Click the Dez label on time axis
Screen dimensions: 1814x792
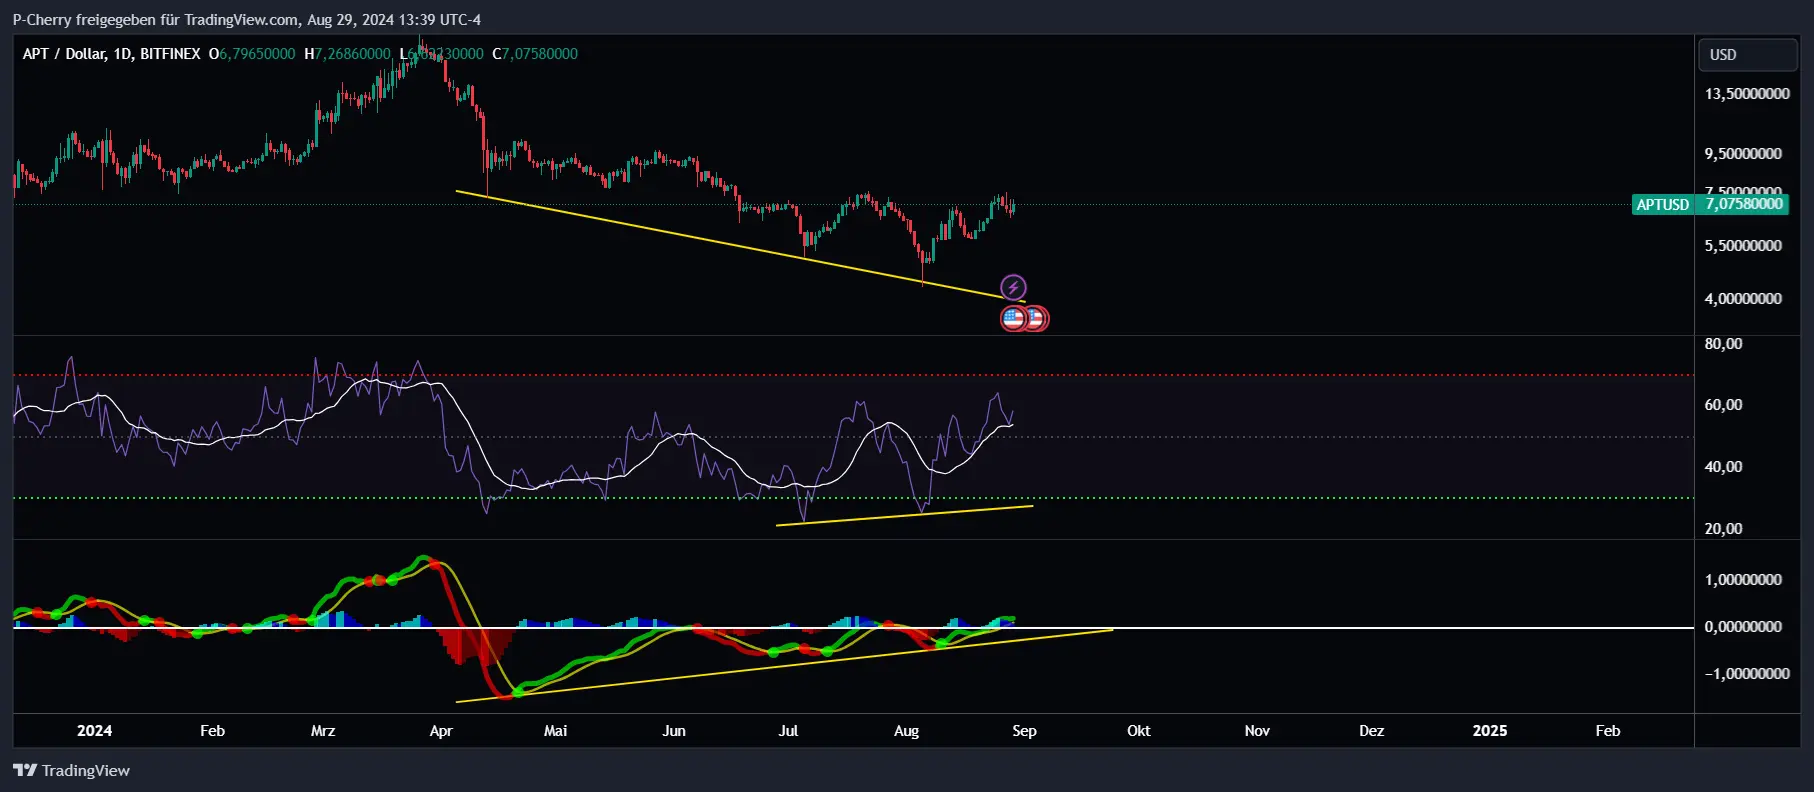pos(1371,731)
